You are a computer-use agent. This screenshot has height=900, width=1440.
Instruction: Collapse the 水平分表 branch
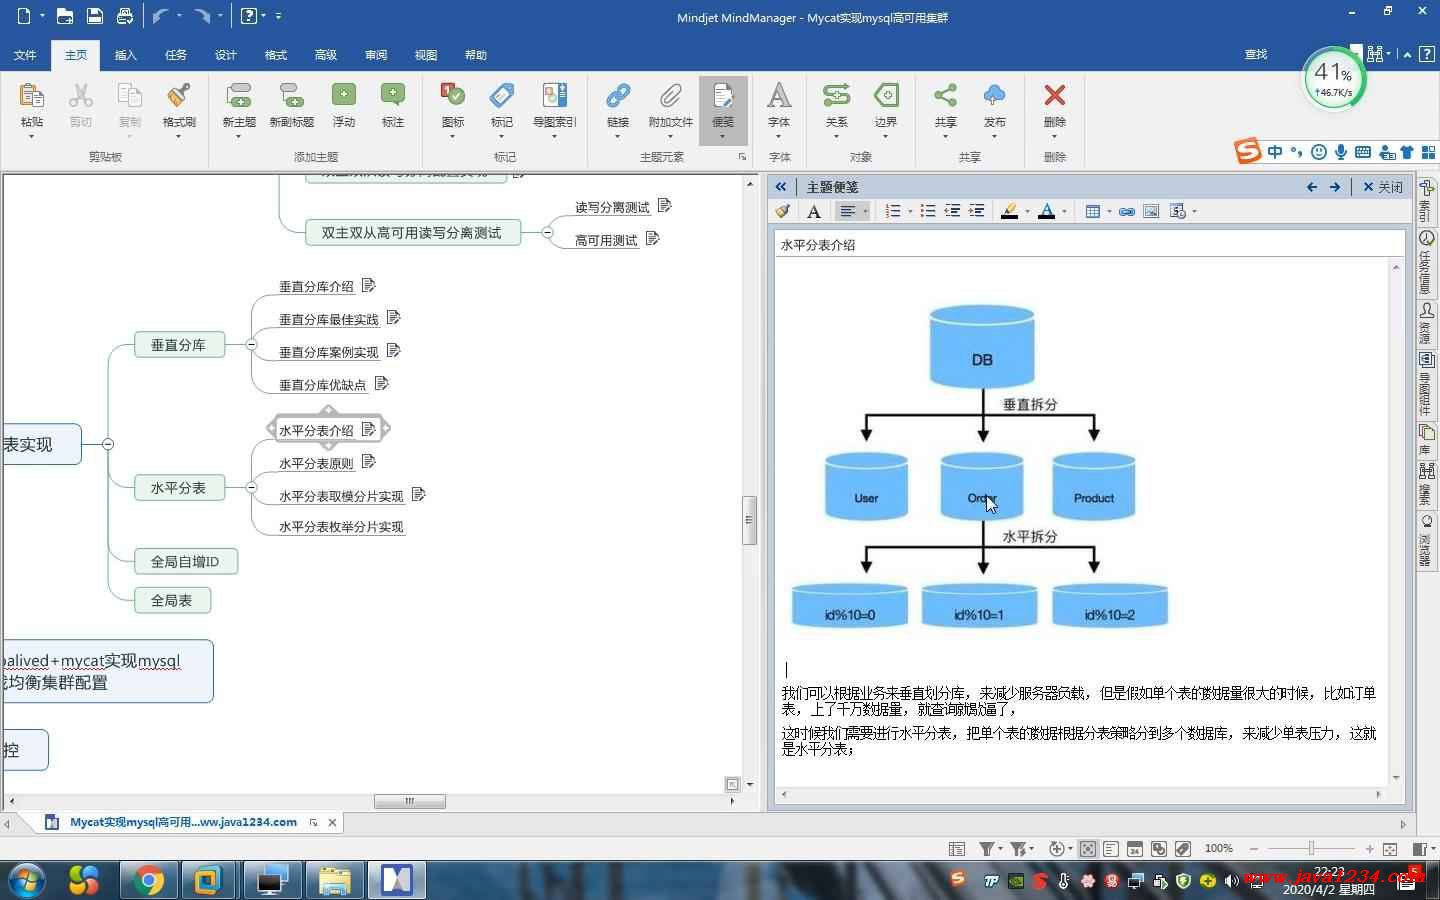tap(251, 488)
